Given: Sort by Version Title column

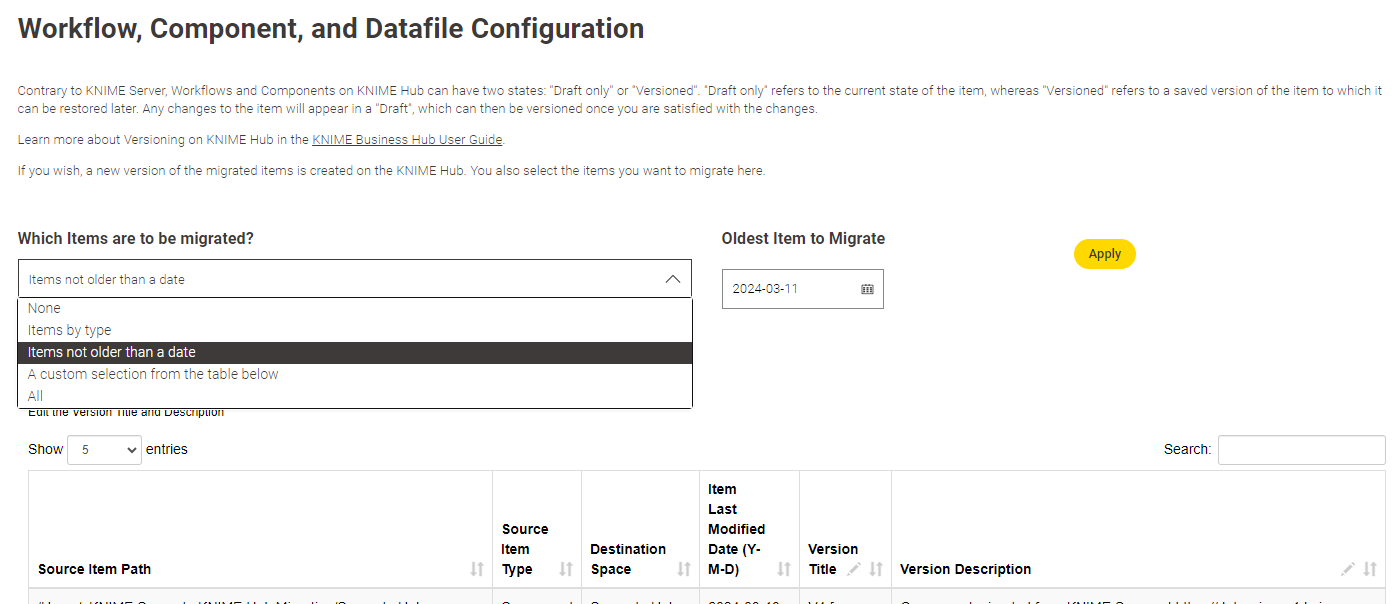Looking at the screenshot, I should pyautogui.click(x=876, y=569).
